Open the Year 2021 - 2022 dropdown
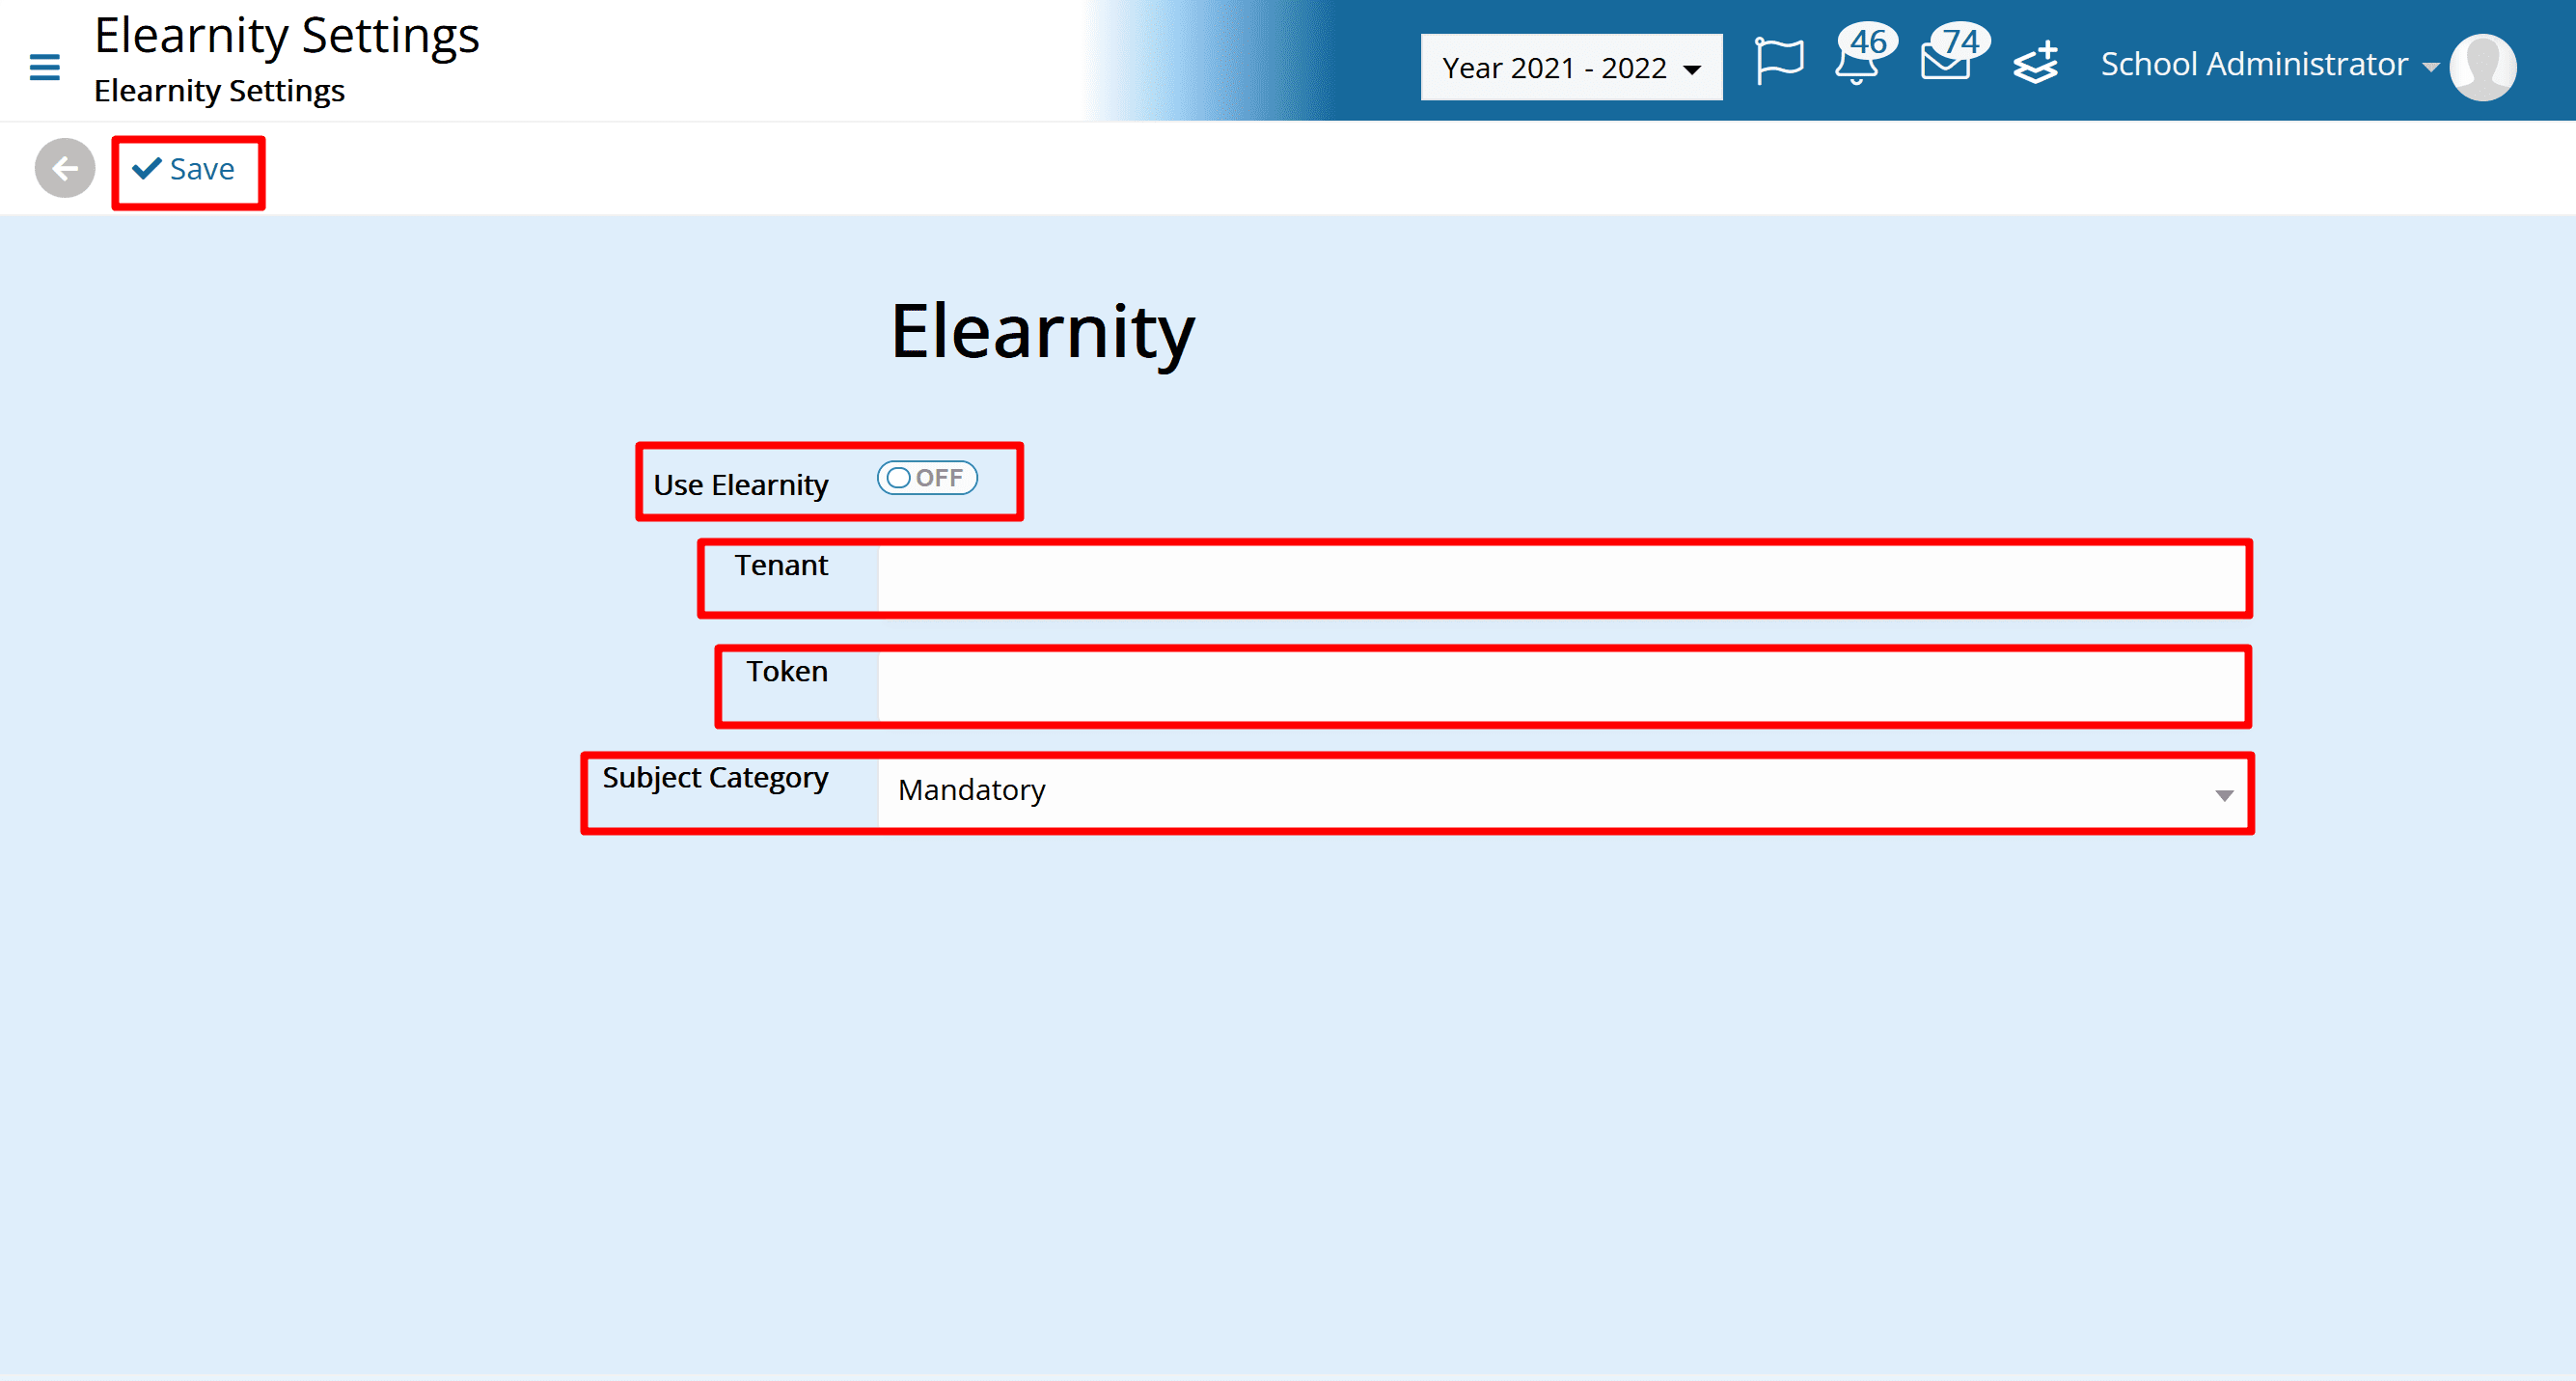 point(1570,67)
